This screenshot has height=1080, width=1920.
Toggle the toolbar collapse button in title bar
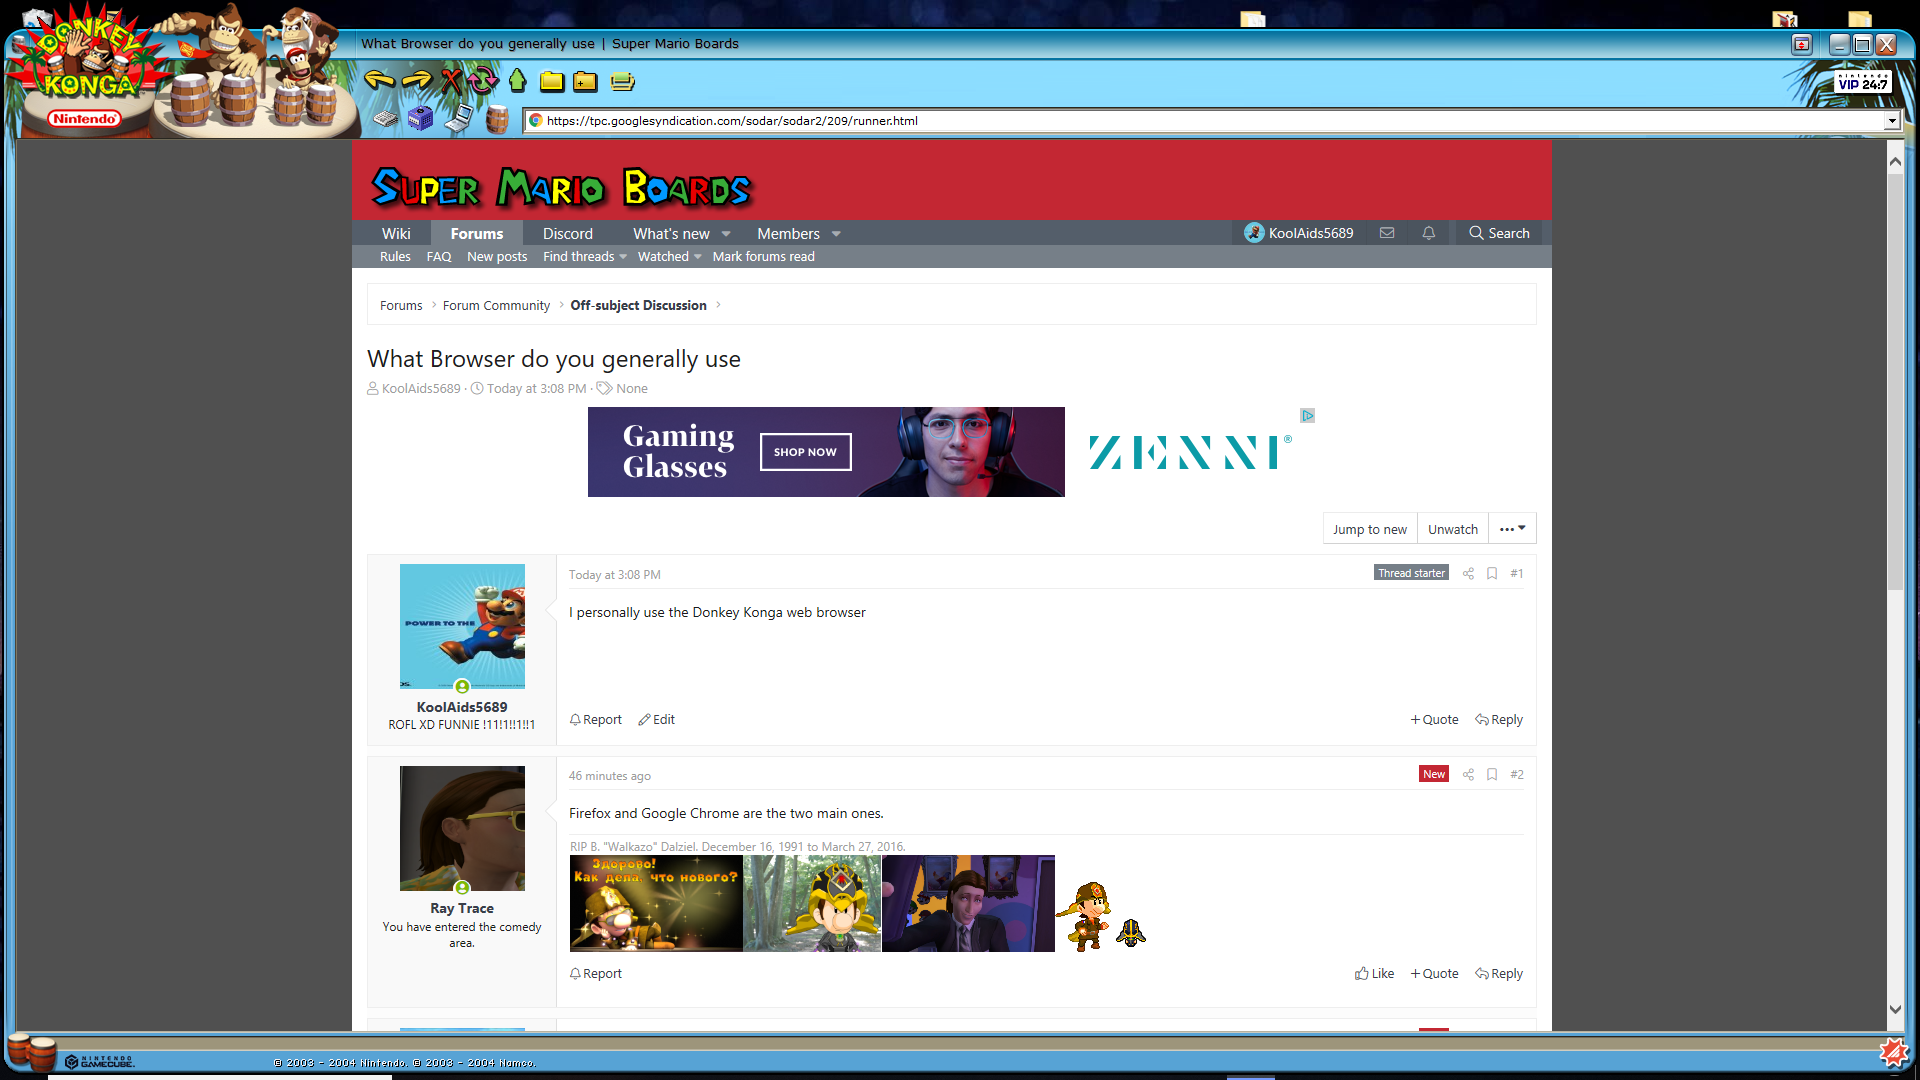[1802, 44]
